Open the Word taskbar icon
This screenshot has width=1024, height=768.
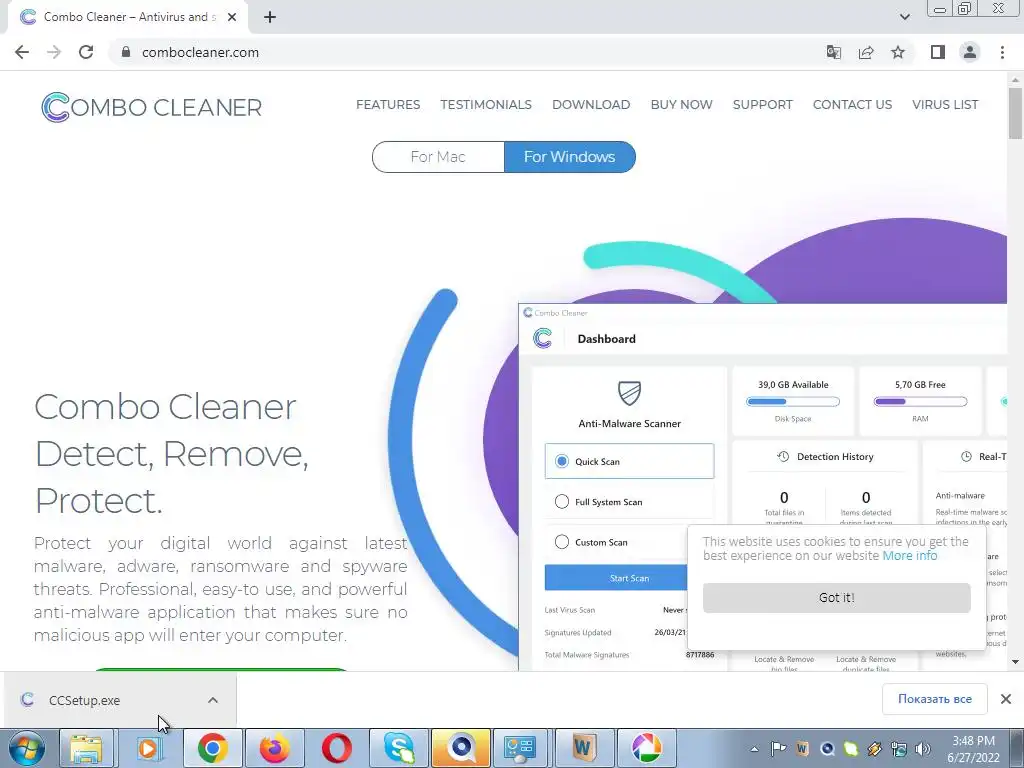tap(583, 748)
